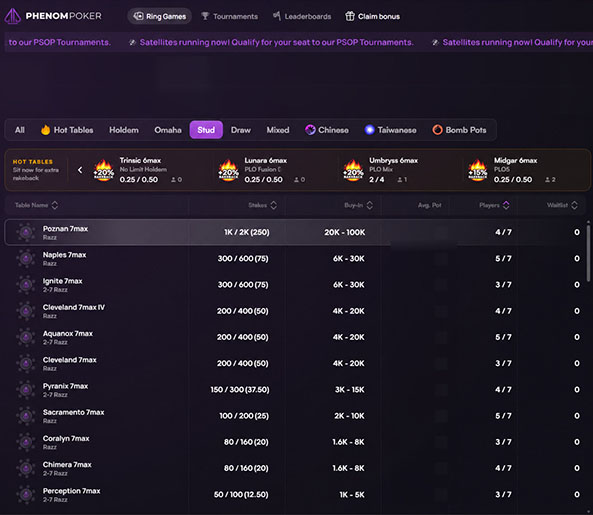Image resolution: width=593 pixels, height=515 pixels.
Task: Open Ring Games section
Action: pyautogui.click(x=160, y=16)
